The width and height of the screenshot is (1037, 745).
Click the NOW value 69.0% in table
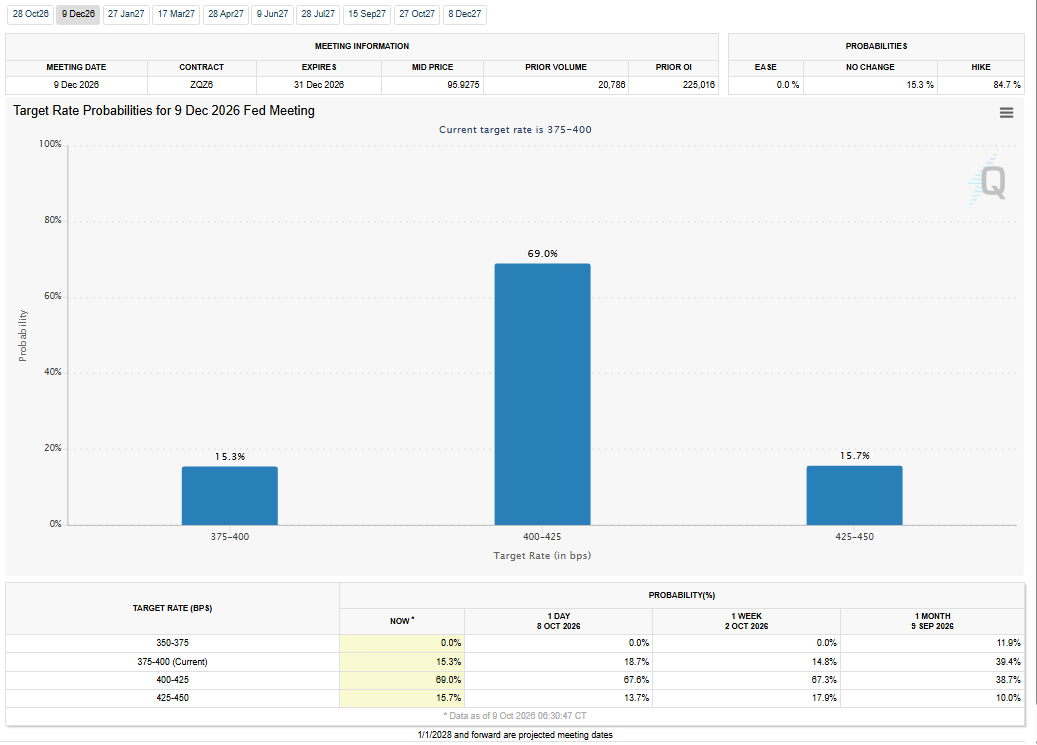[448, 679]
